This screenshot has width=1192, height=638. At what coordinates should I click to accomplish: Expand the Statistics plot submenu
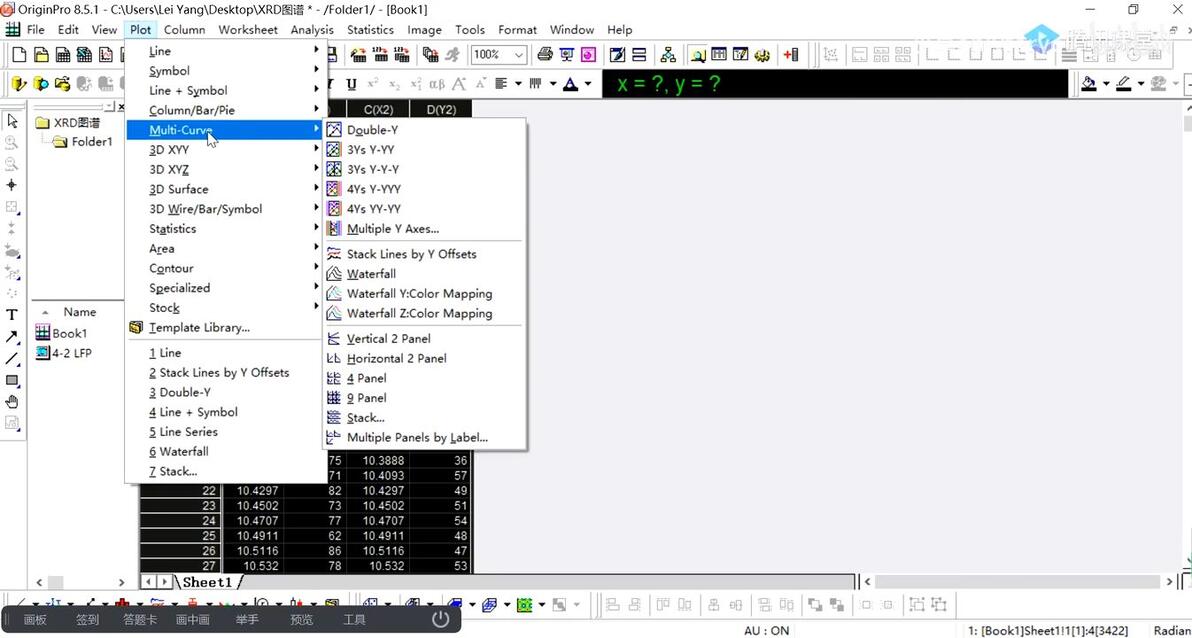point(227,229)
